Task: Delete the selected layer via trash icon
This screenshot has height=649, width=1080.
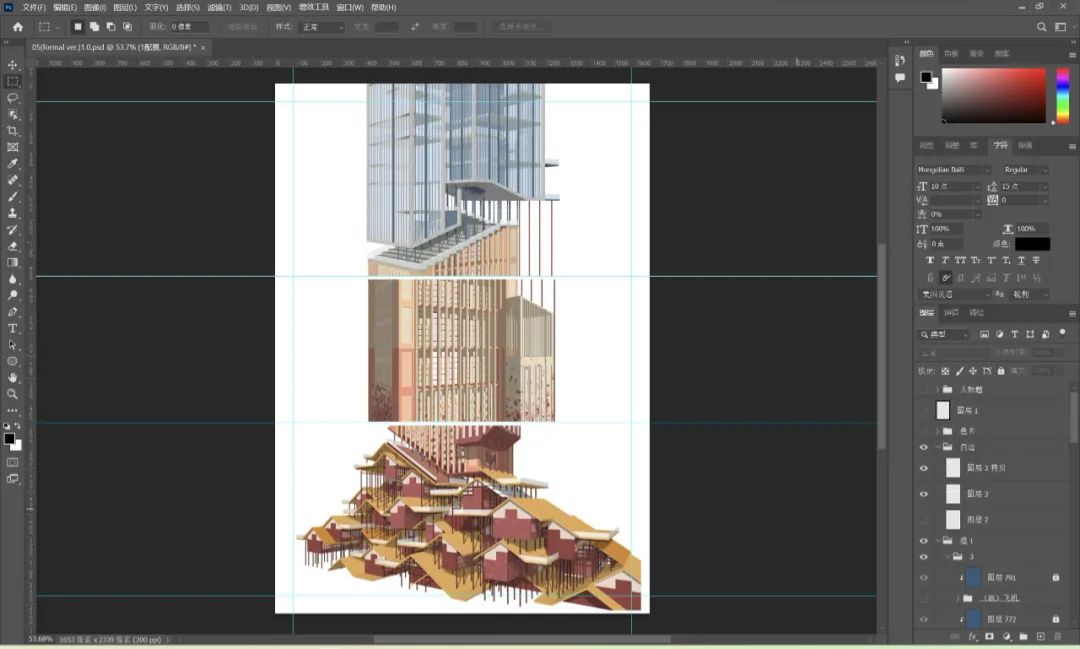Action: click(x=1058, y=637)
